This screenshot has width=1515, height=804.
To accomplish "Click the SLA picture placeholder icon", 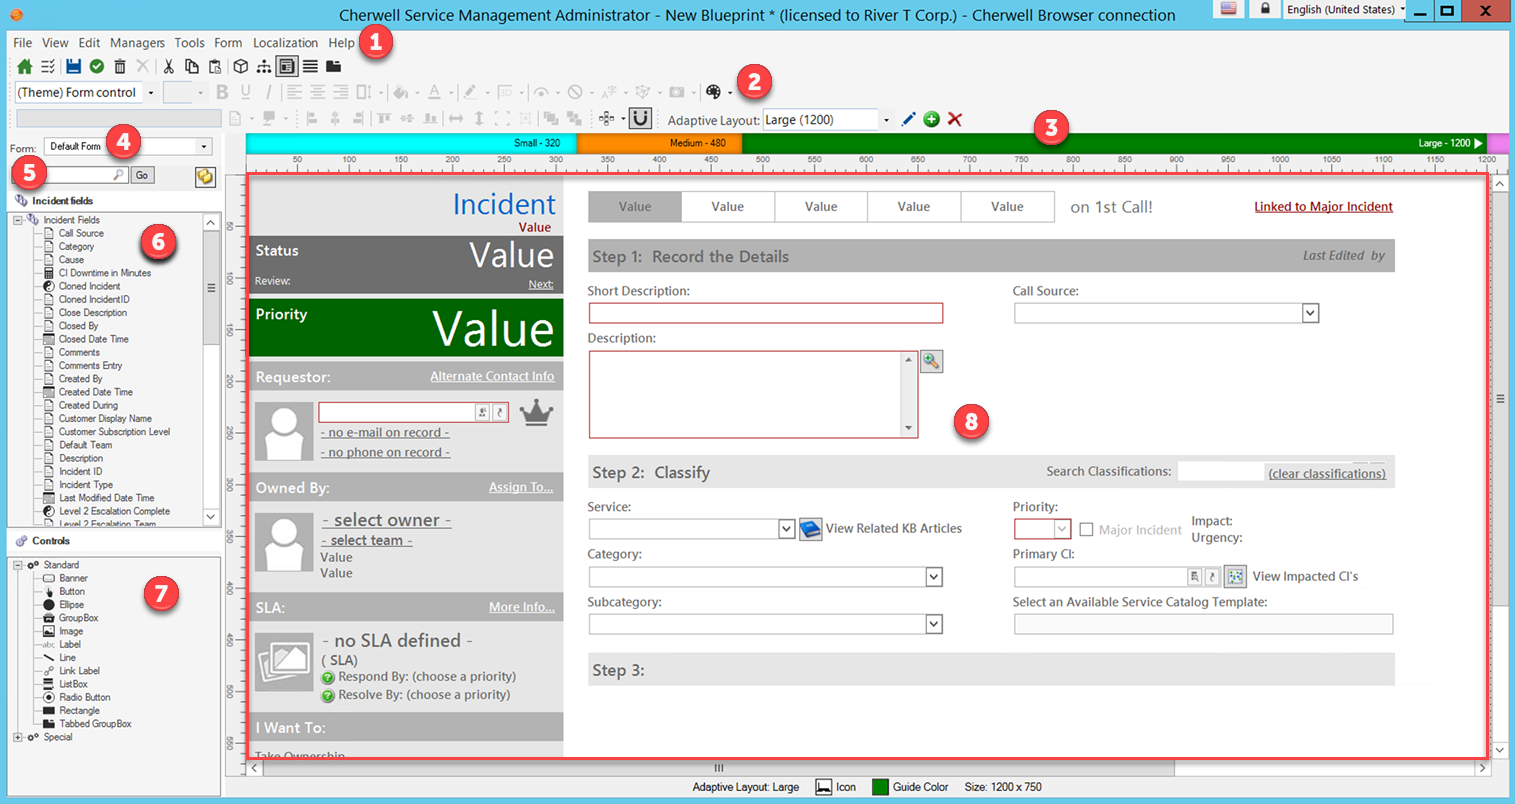I will tap(284, 661).
